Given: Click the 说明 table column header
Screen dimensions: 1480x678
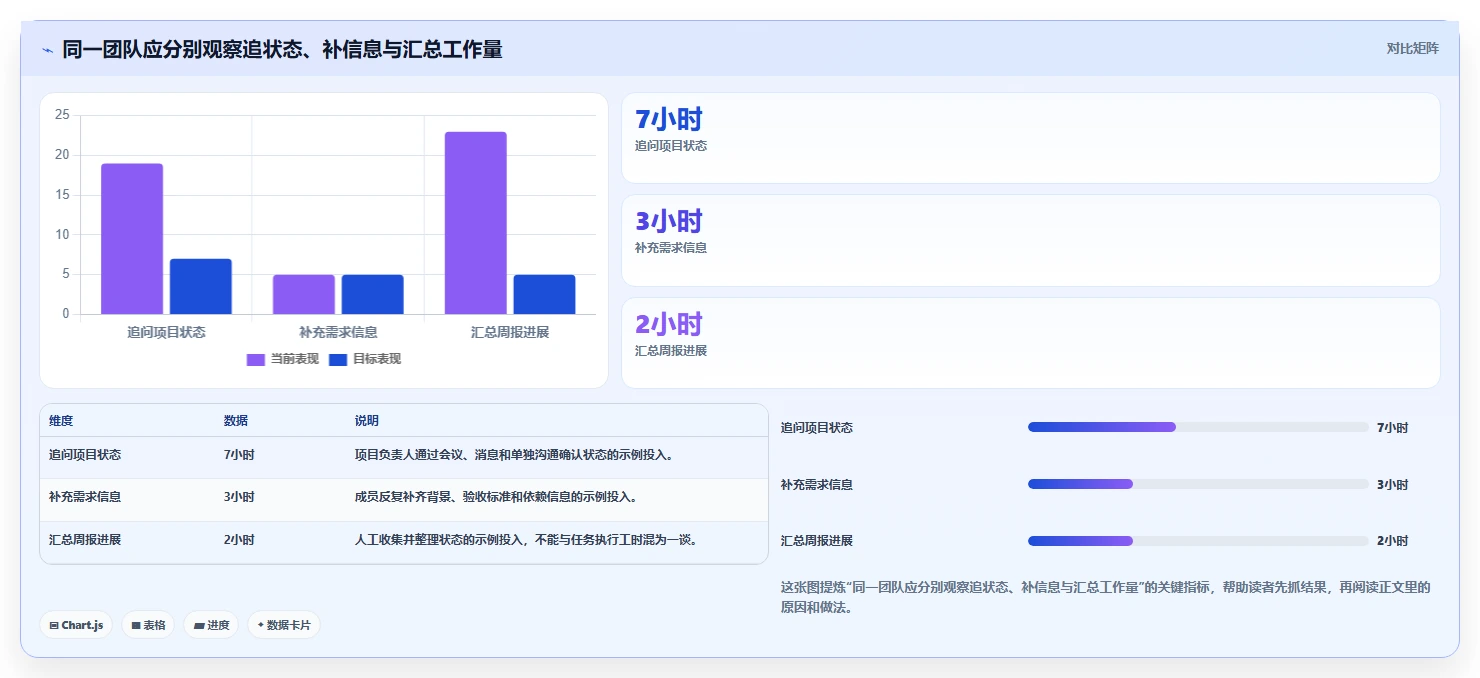Looking at the screenshot, I should coord(367,421).
